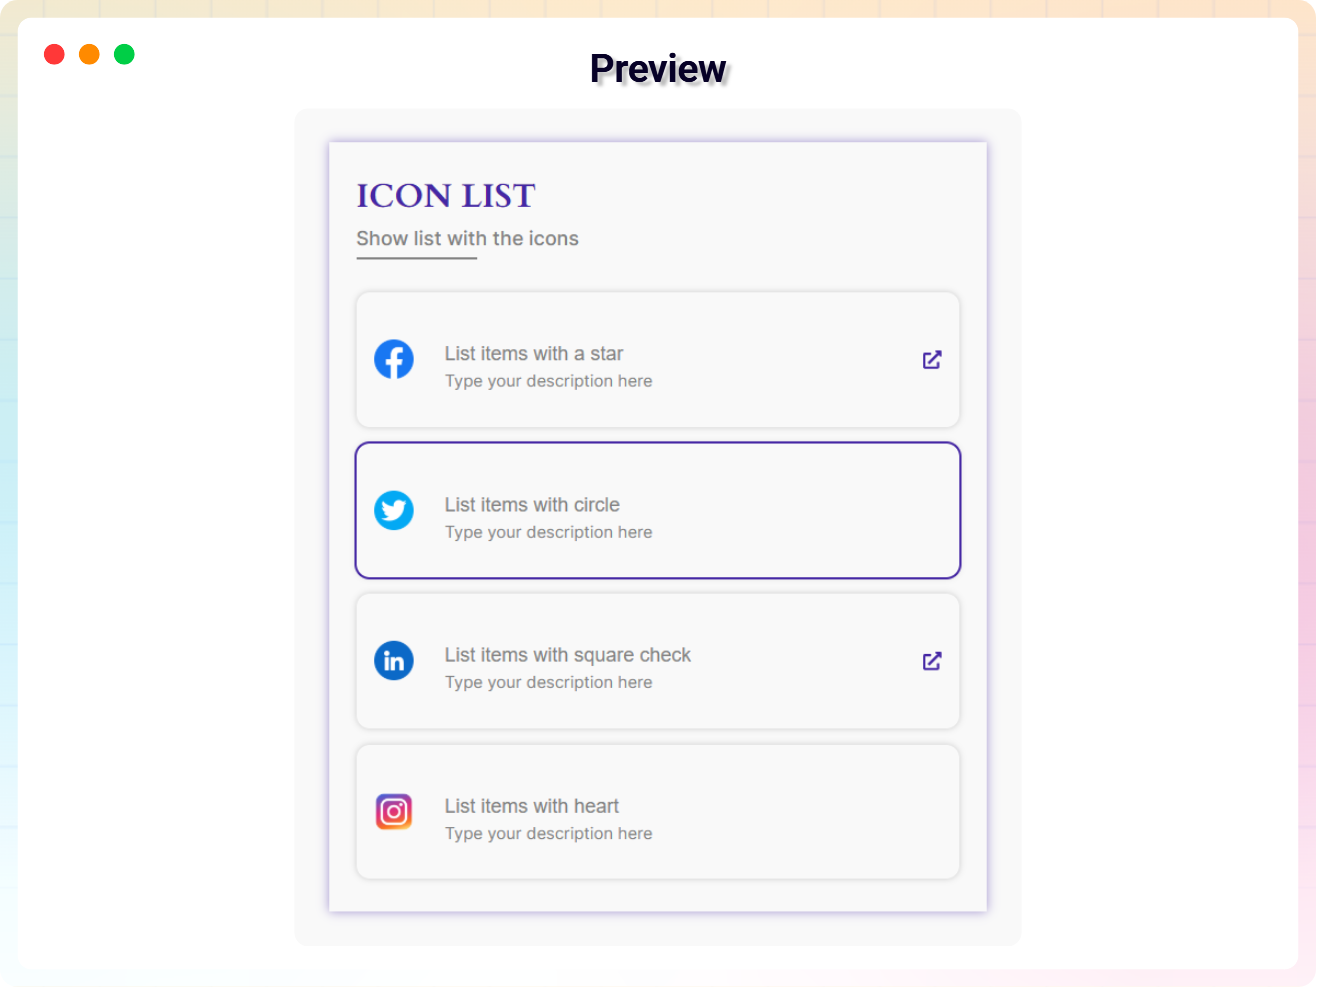Select "List items with a star" title
The height and width of the screenshot is (987, 1317).
[534, 354]
